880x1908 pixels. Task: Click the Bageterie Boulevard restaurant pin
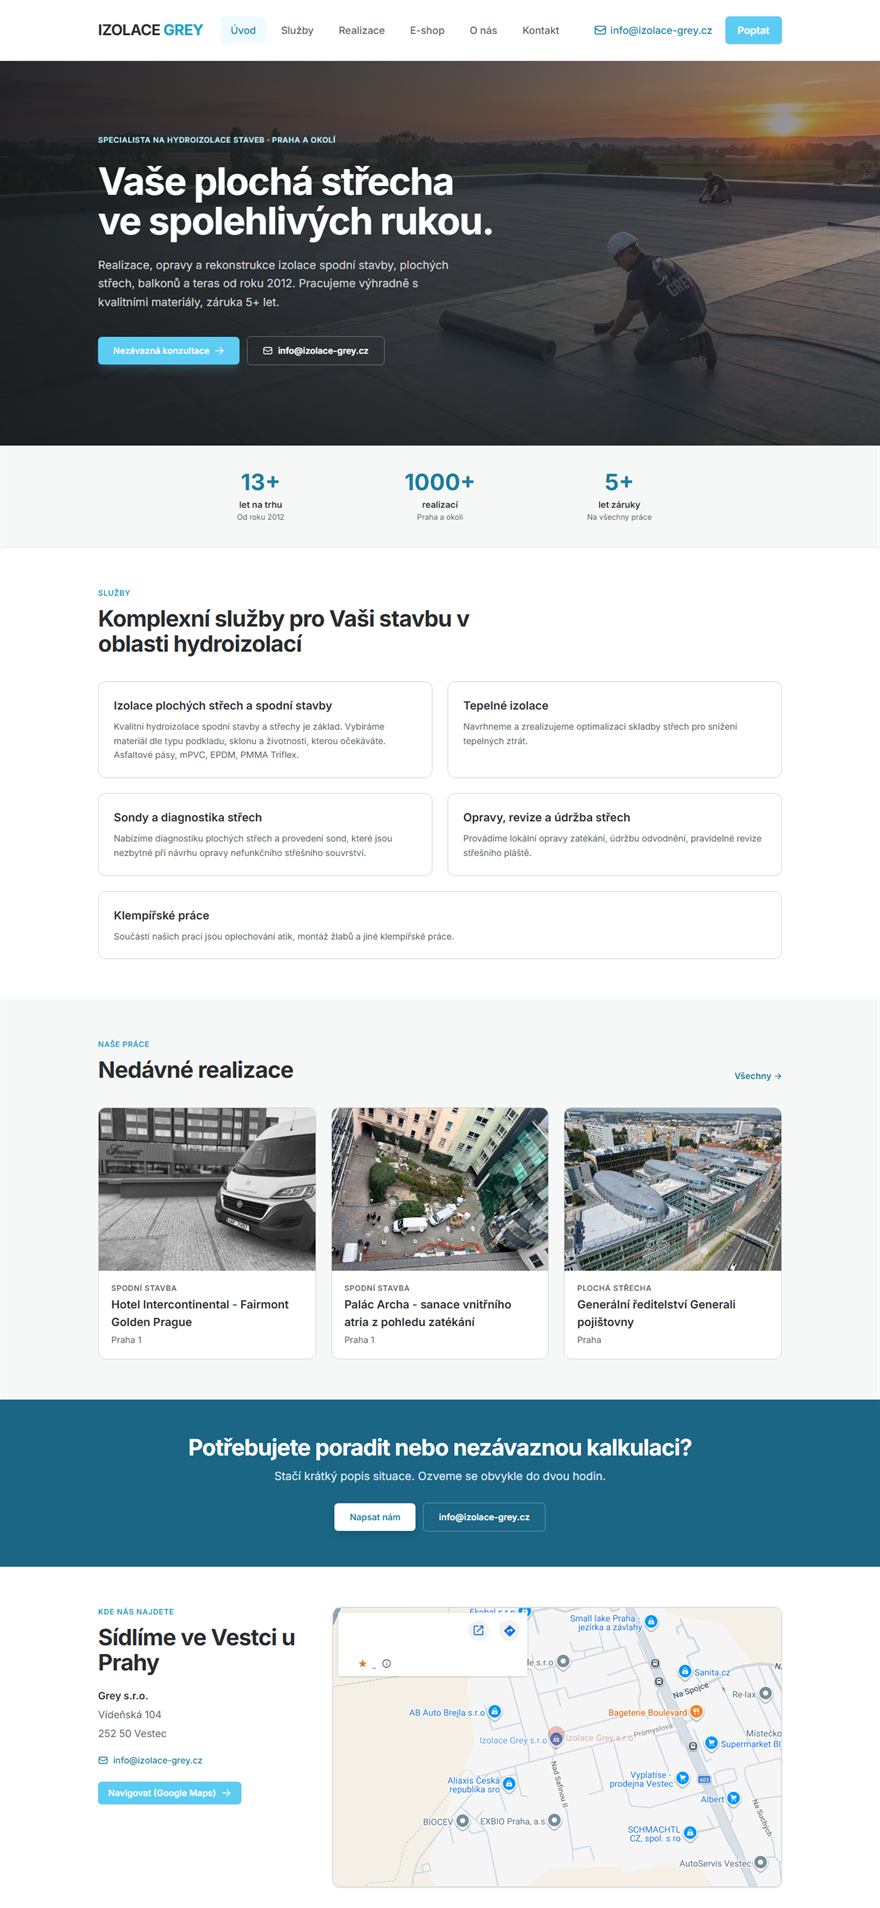(x=697, y=1713)
